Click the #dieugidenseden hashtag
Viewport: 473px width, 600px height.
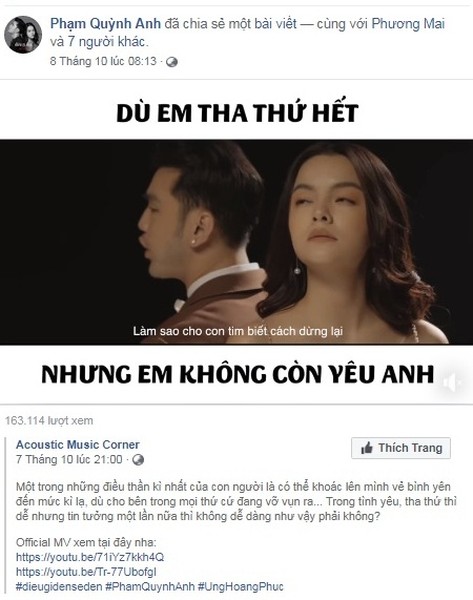point(59,587)
